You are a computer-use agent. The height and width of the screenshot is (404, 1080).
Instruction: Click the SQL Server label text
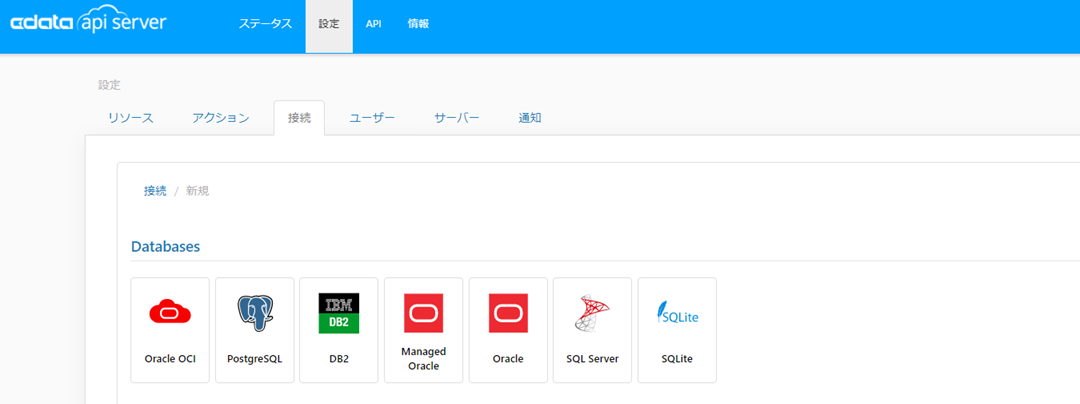pos(592,359)
